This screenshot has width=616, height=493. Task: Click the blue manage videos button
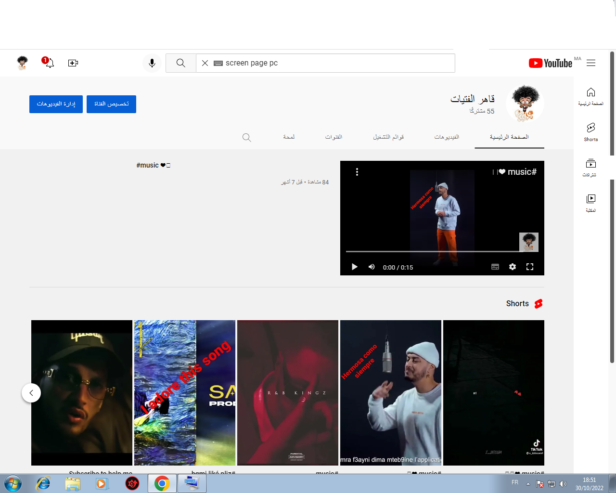pos(56,104)
